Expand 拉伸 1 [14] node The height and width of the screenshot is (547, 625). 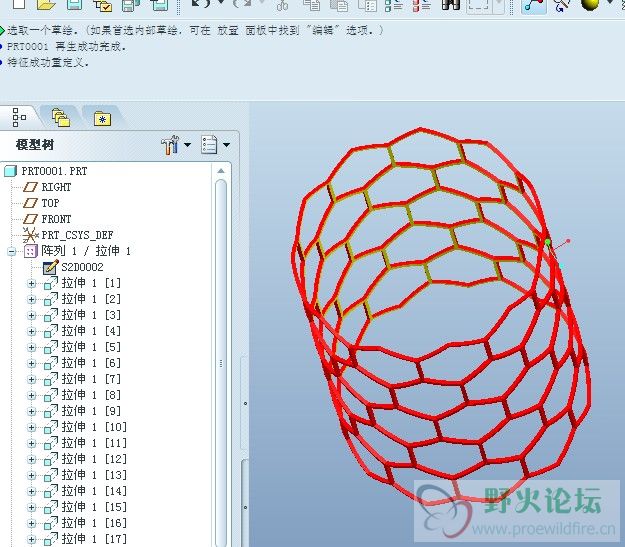(x=31, y=491)
